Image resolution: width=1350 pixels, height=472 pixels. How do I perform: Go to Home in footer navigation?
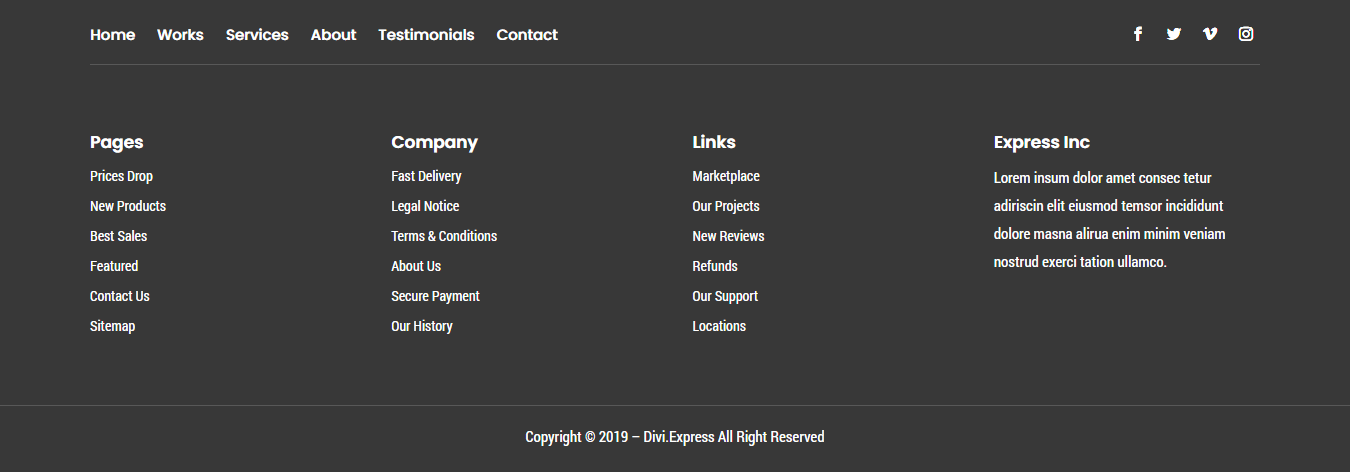112,35
